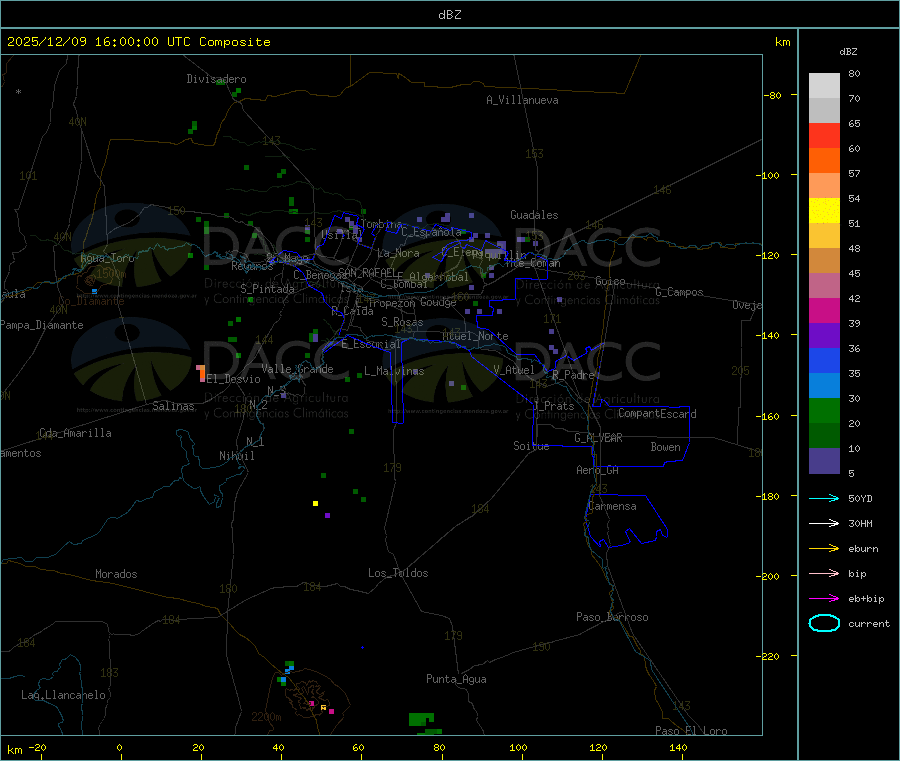Click the pink bip arrow in legend
Viewport: 900px width, 761px height.
pos(824,573)
